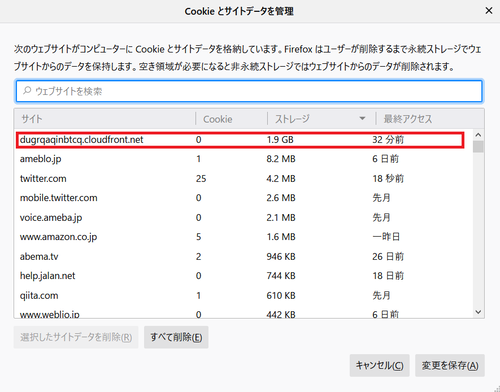Click the magnifier icon in search box
The height and width of the screenshot is (392, 500).
coord(27,91)
